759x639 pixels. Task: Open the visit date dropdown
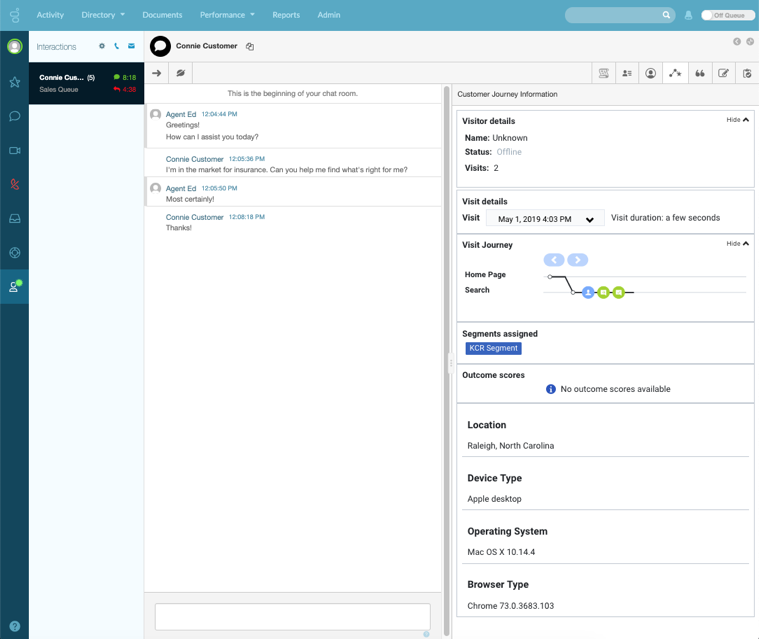tap(545, 219)
